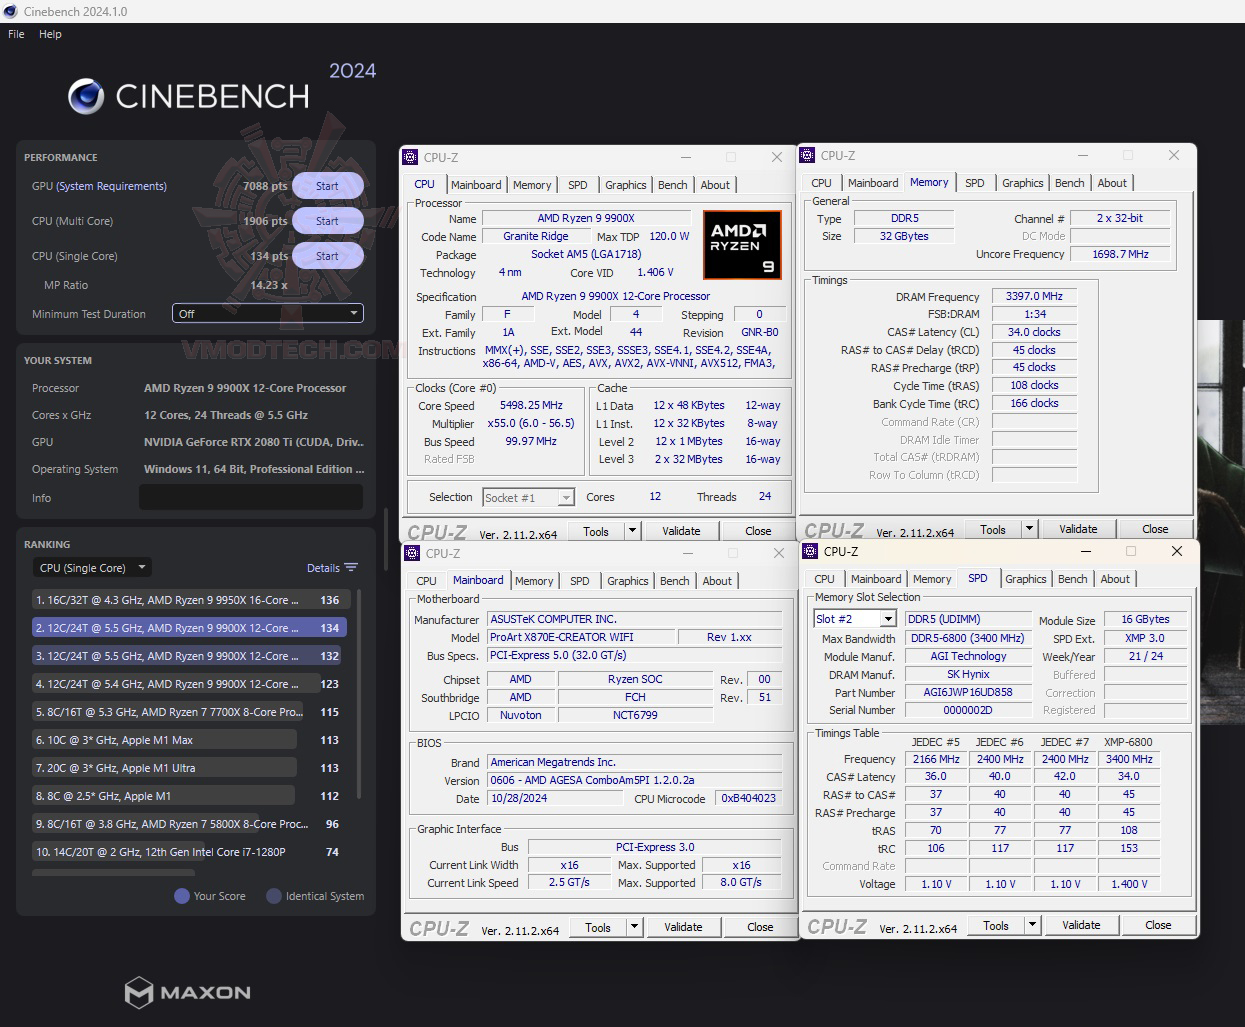The image size is (1245, 1027).
Task: Open the Help menu in Cinebench
Action: (x=50, y=34)
